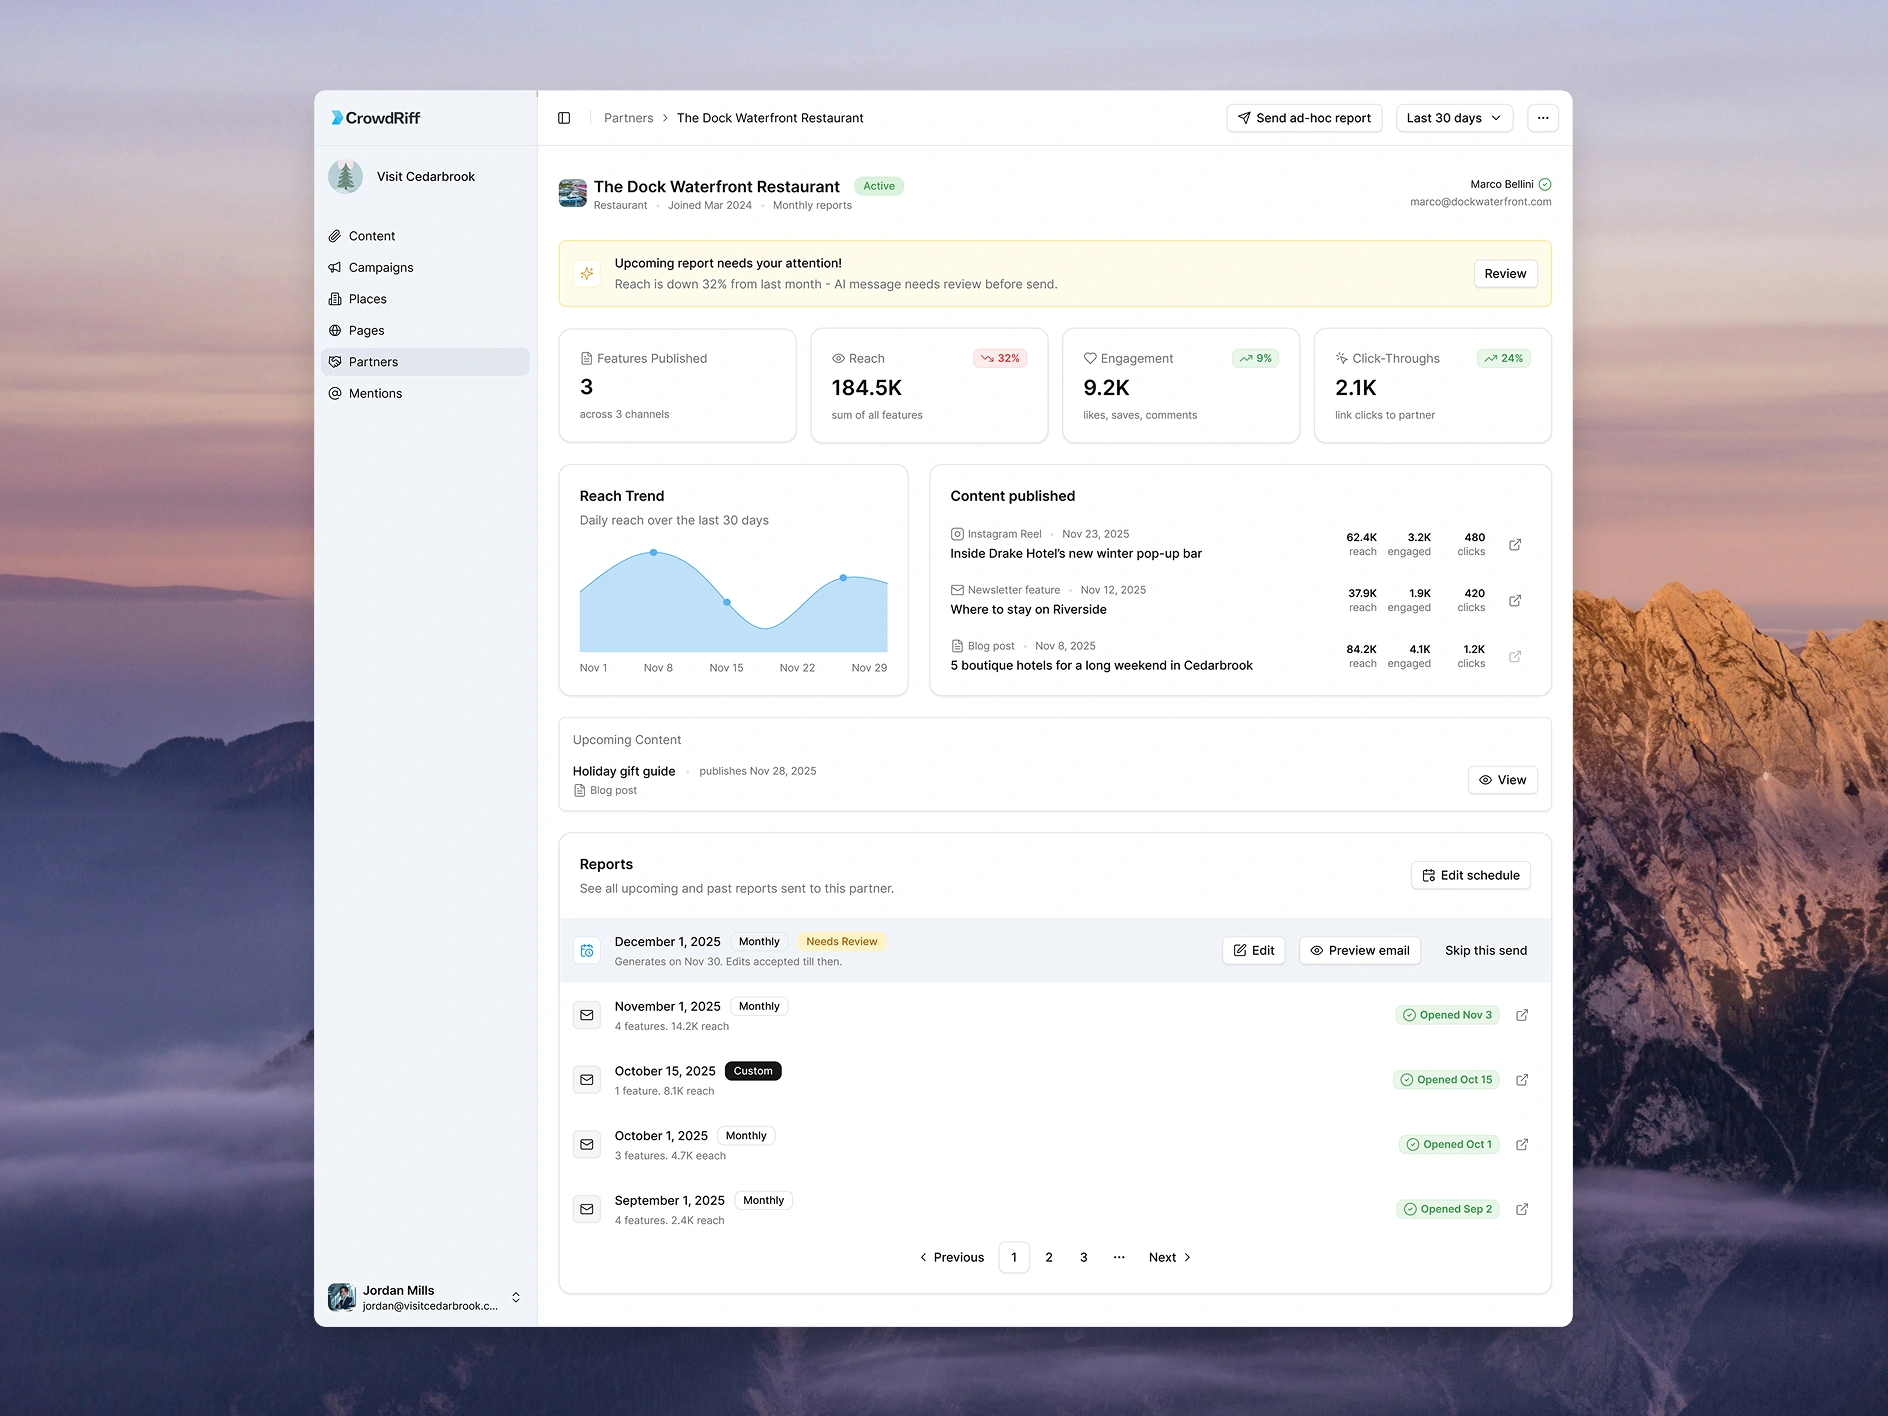
Task: Click the Opened Nov 3 status badge
Action: pos(1447,1015)
